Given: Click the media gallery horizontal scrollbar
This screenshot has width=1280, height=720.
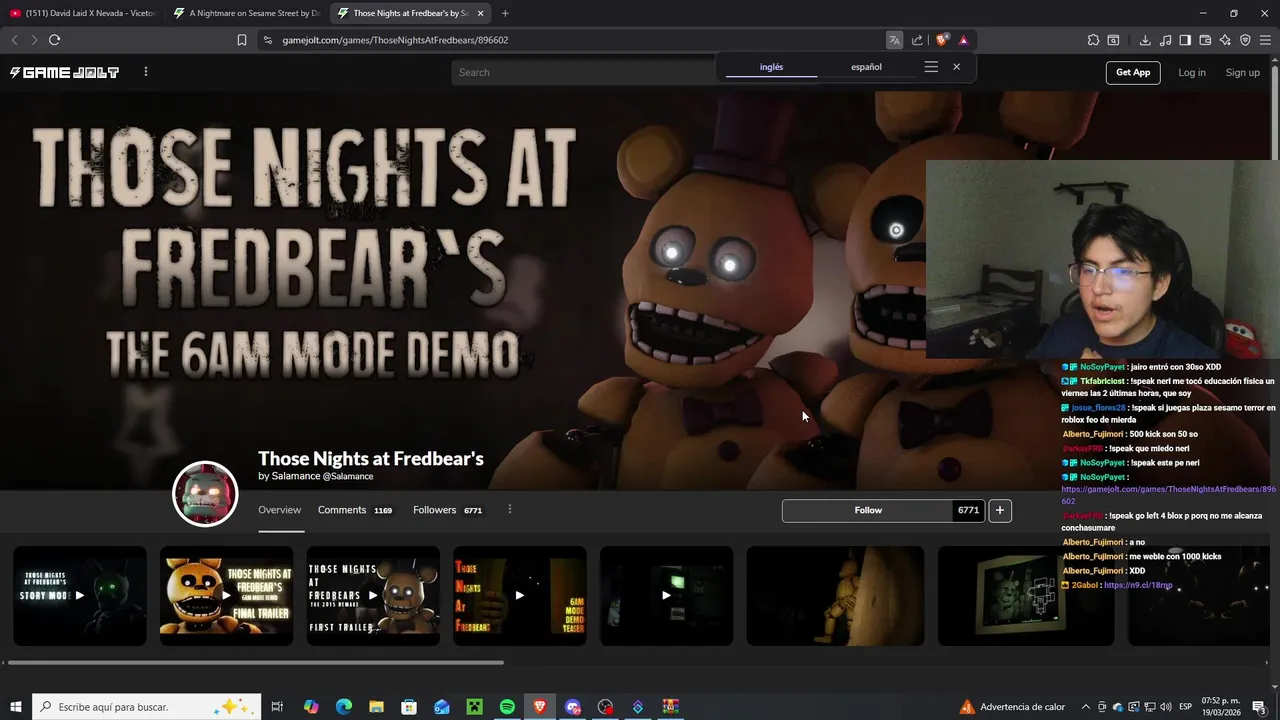Looking at the screenshot, I should [255, 662].
